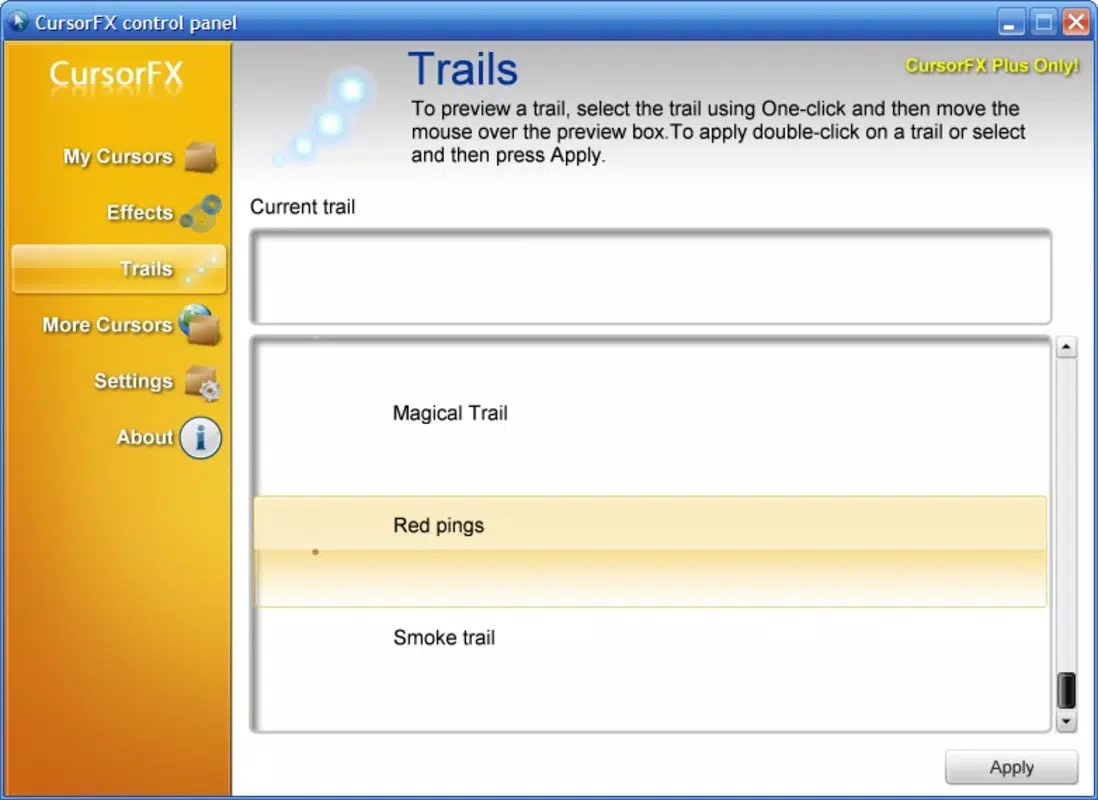Select the Trails sidebar item
This screenshot has width=1098, height=800.
tap(119, 269)
